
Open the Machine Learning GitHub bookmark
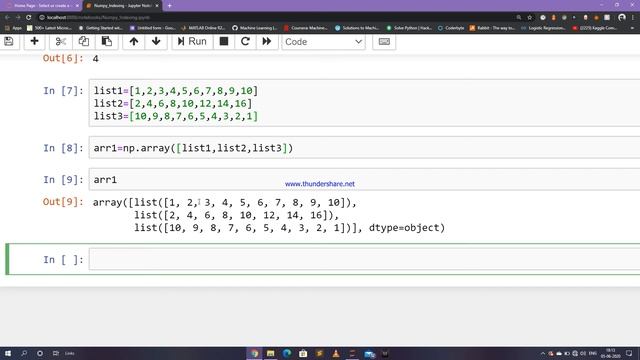click(x=255, y=28)
